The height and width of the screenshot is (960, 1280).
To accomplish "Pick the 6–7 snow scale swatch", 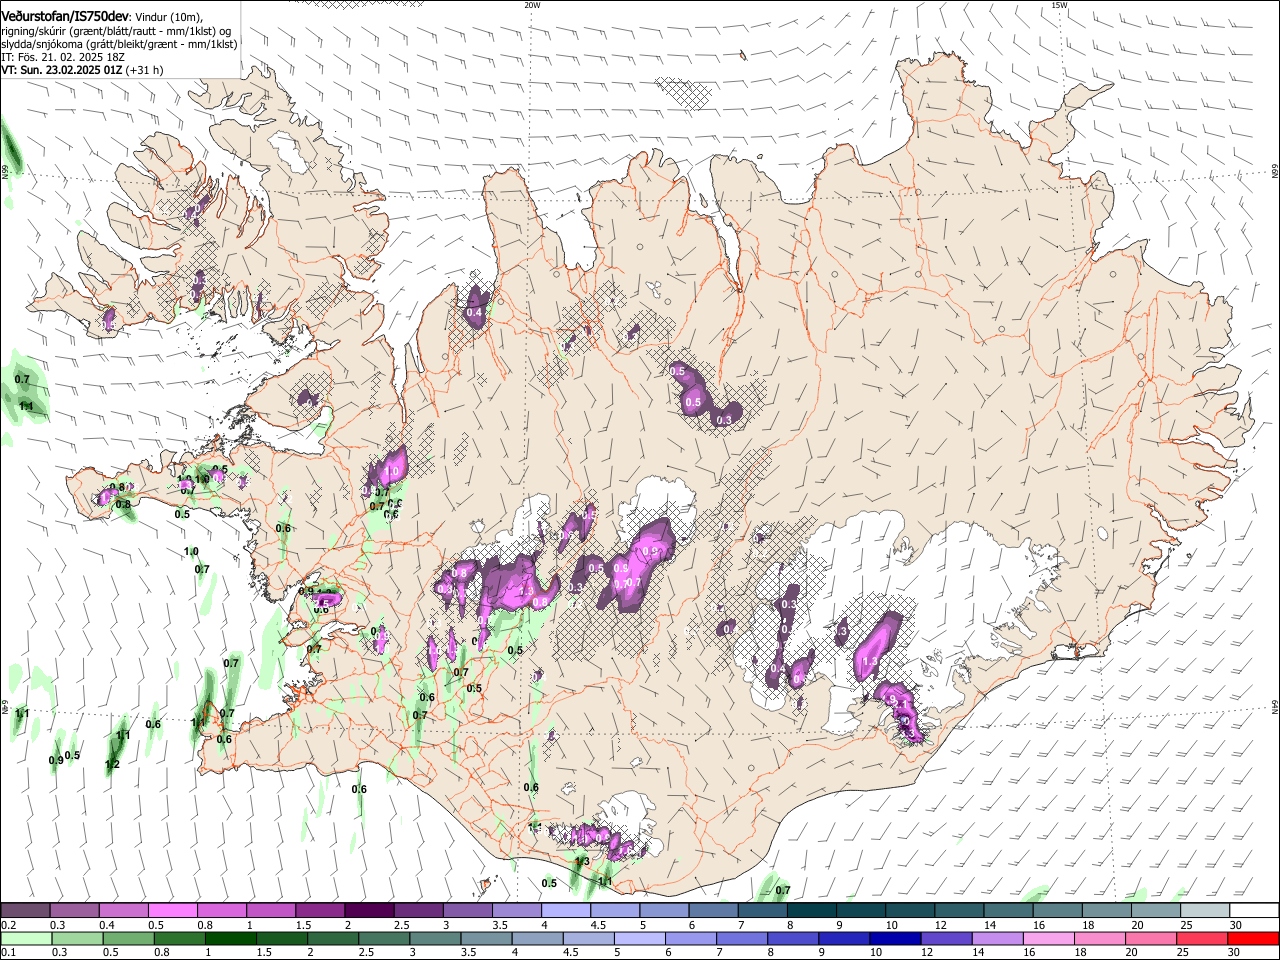I will (712, 911).
